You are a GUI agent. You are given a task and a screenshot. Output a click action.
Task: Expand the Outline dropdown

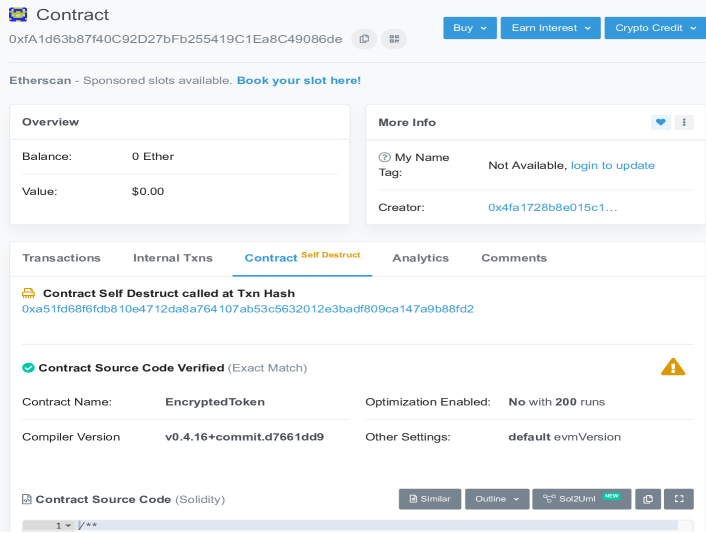pyautogui.click(x=497, y=499)
